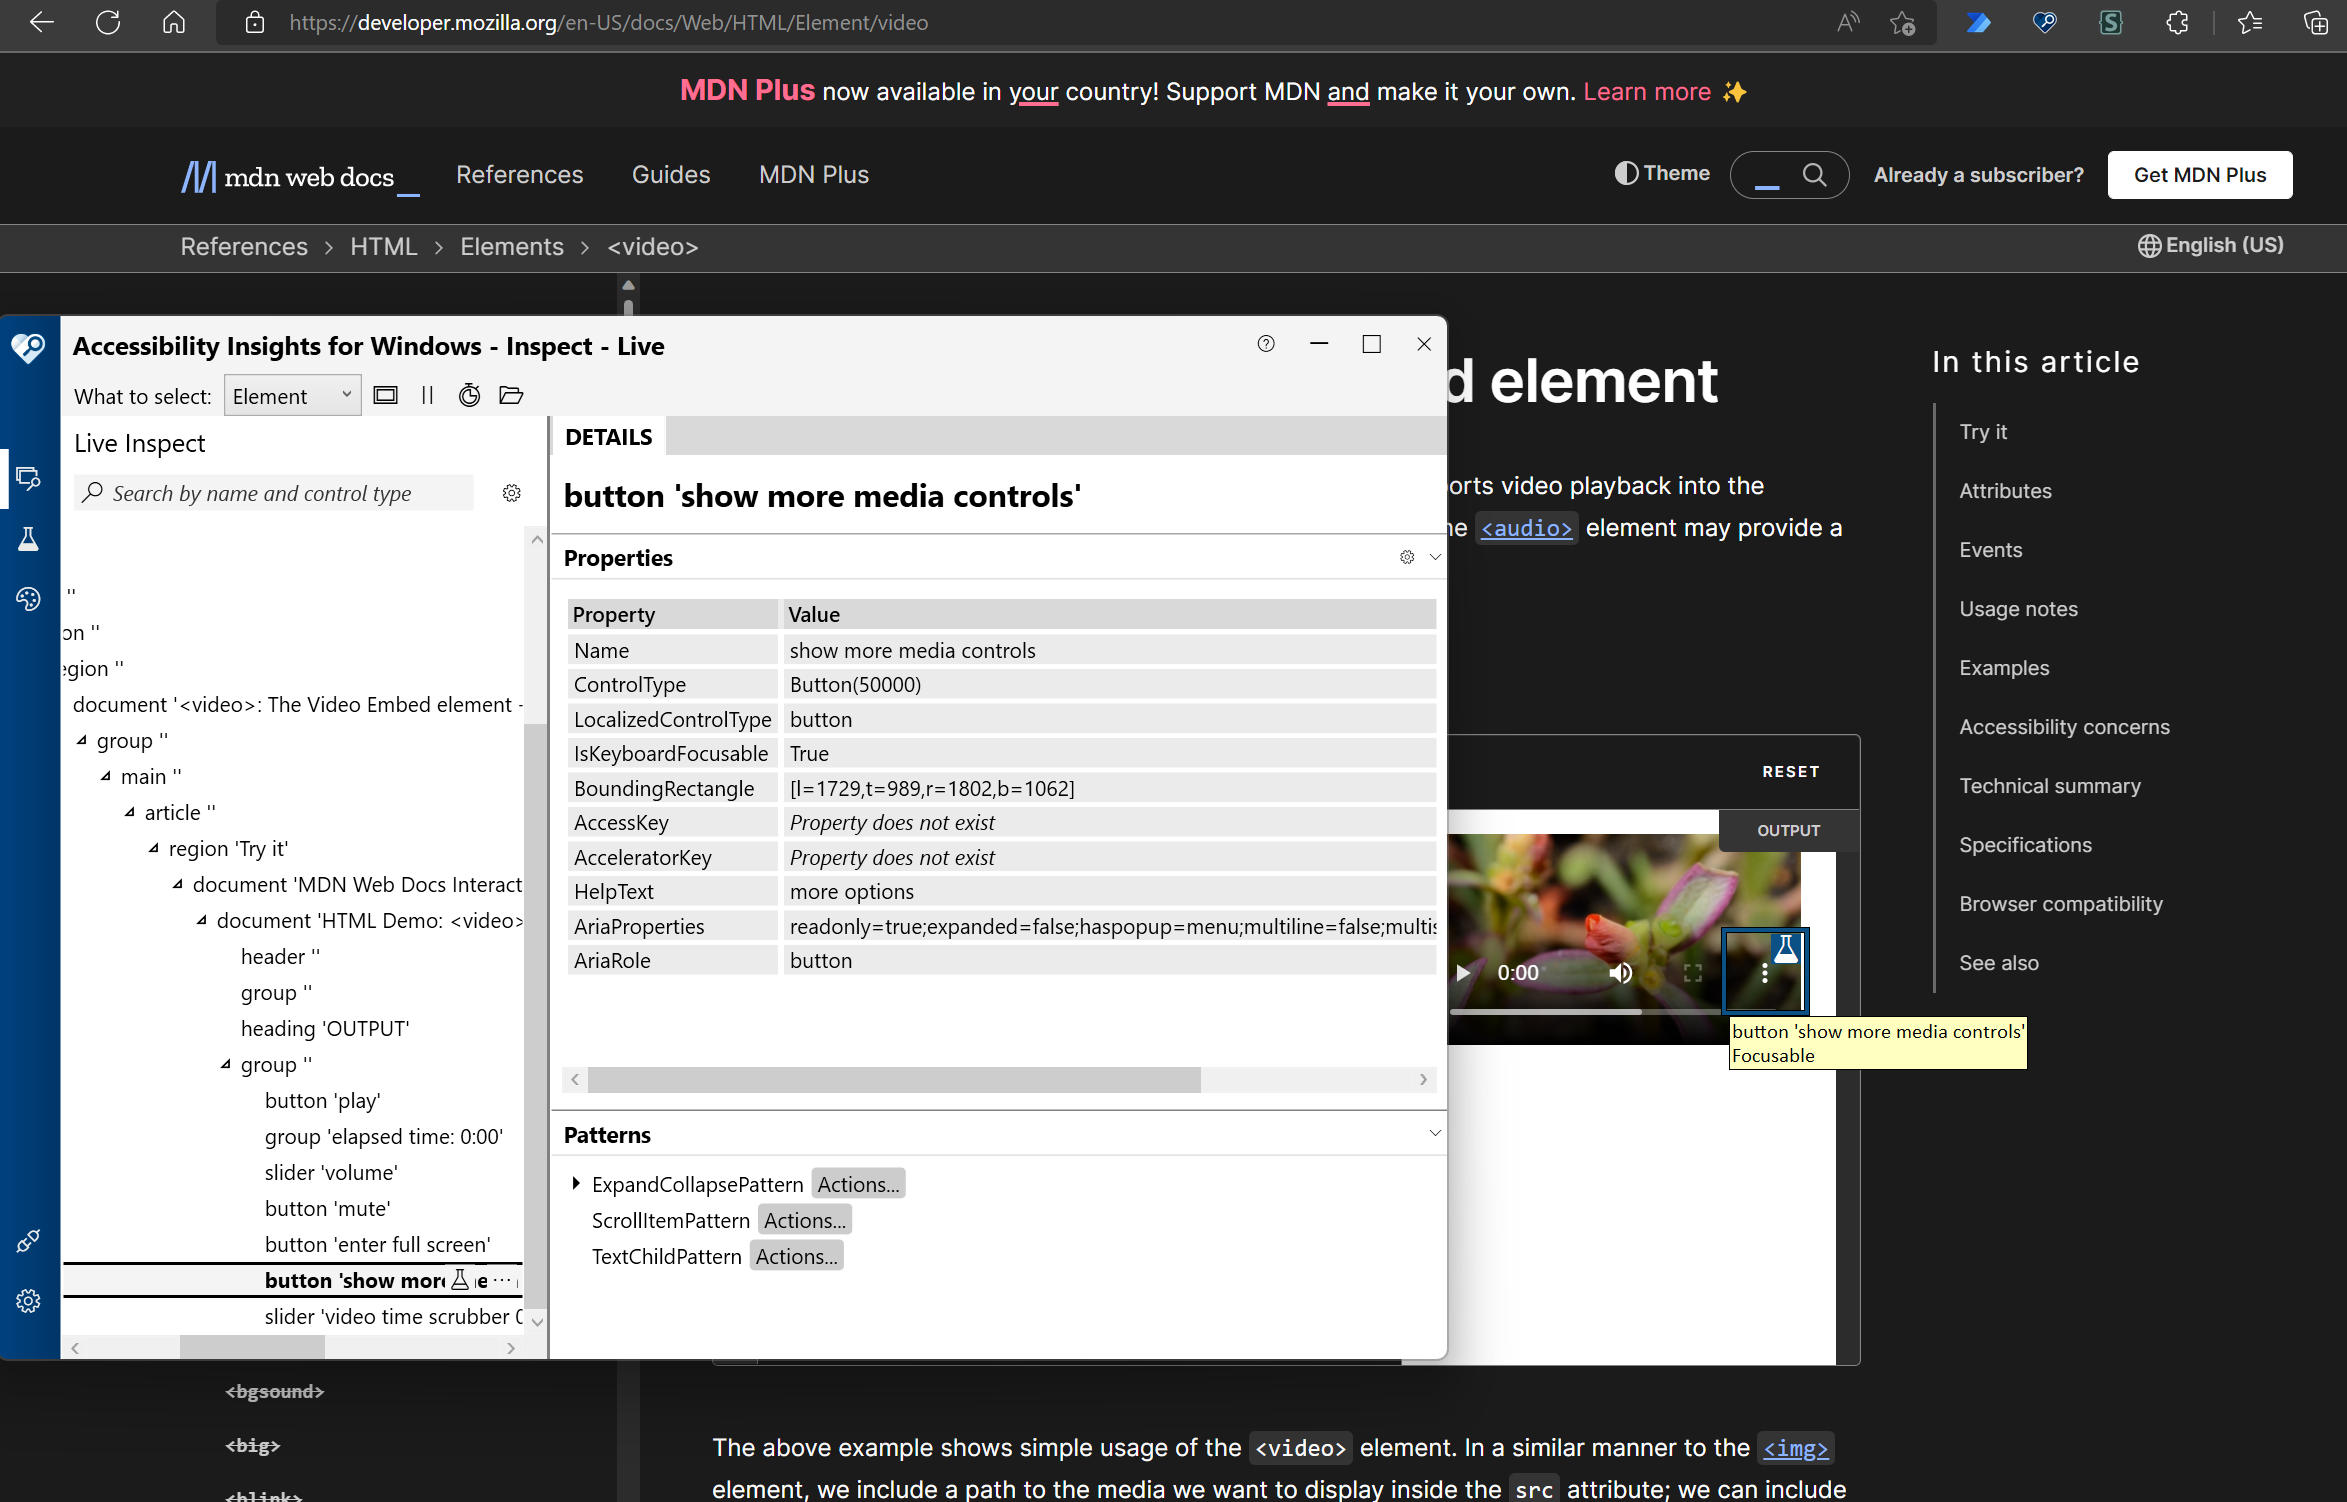Open the Test beaker icon in left sidebar
Screen dimensions: 2347x1502
click(29, 538)
